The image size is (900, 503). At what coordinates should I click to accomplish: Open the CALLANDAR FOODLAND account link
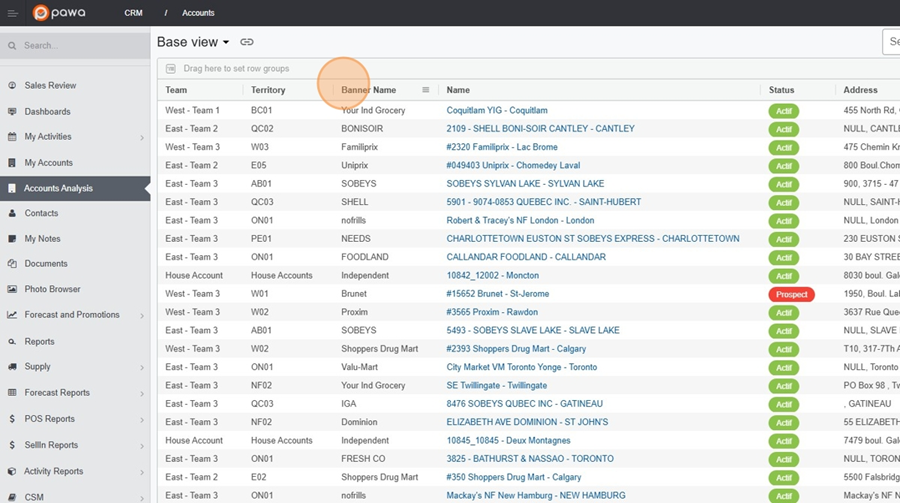click(526, 257)
